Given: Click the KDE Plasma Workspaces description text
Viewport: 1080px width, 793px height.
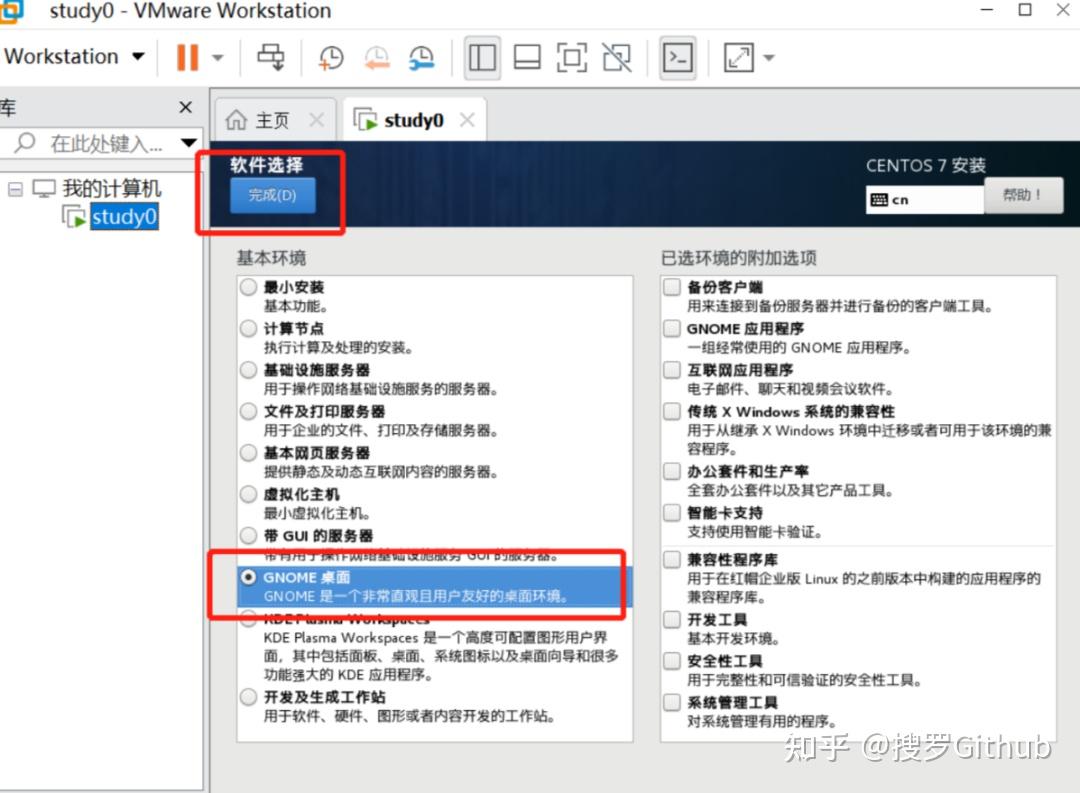Looking at the screenshot, I should point(441,656).
